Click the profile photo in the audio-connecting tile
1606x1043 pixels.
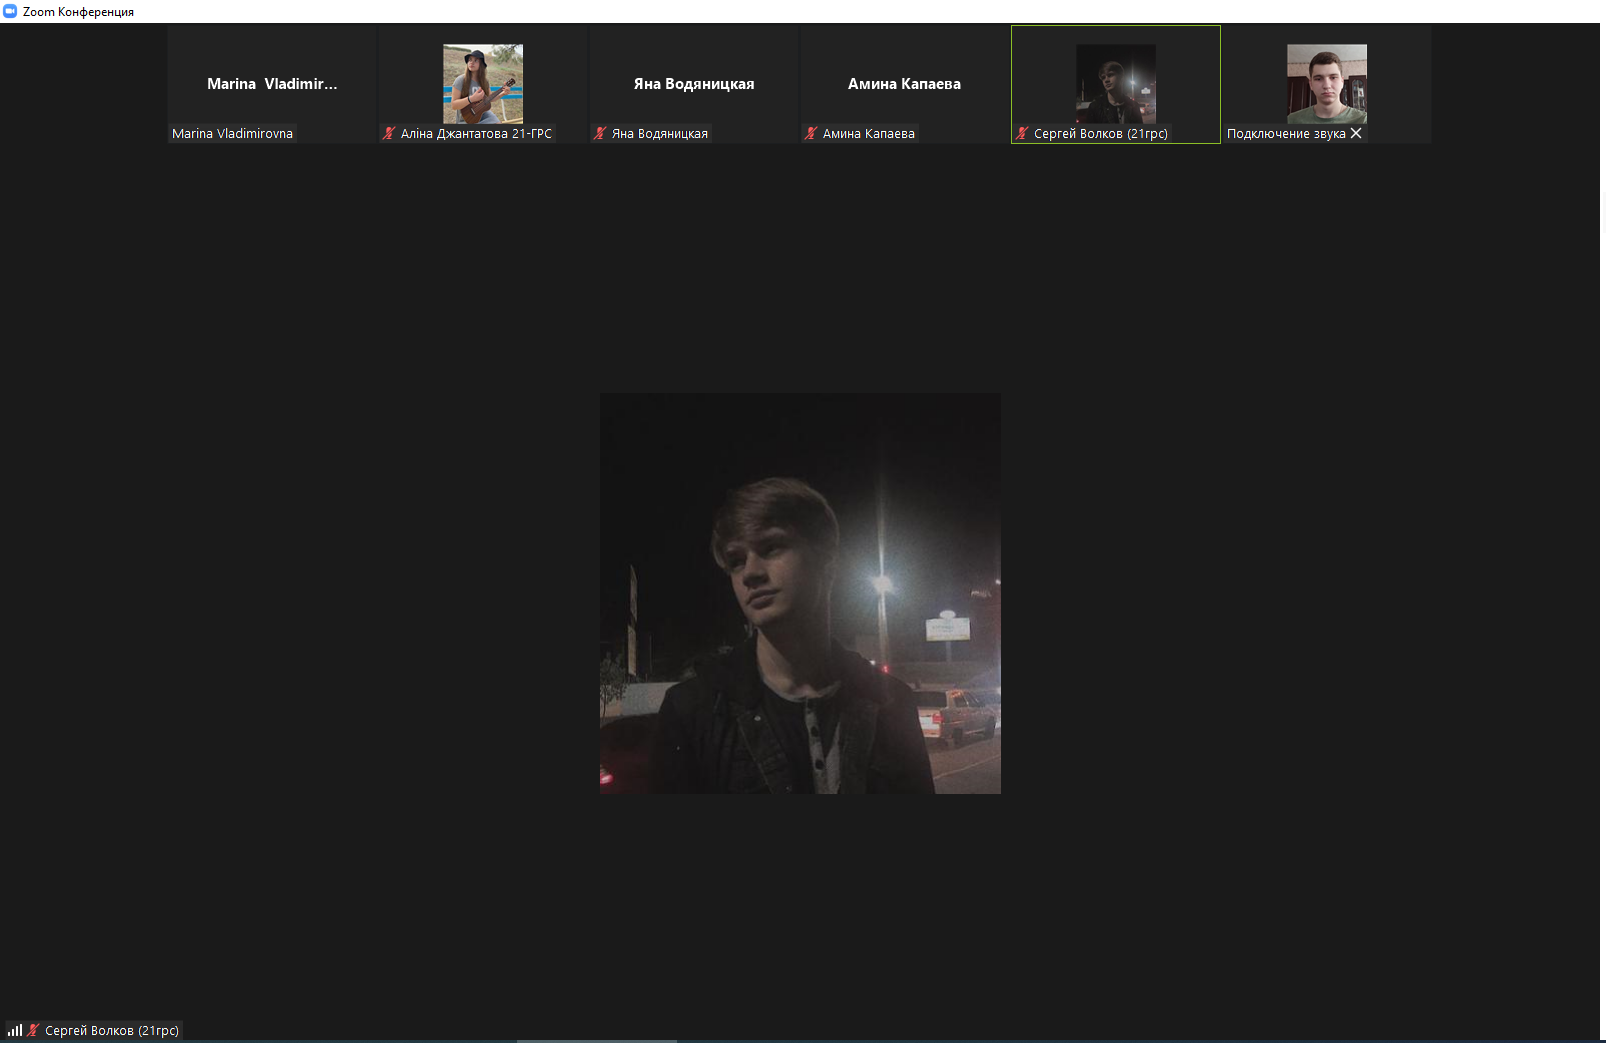1327,84
